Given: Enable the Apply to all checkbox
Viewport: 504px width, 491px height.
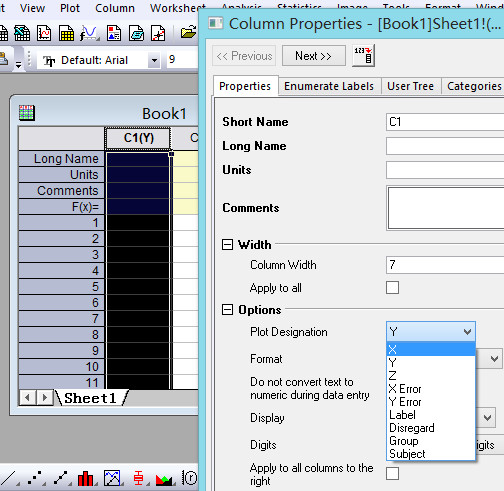Looking at the screenshot, I should 392,287.
